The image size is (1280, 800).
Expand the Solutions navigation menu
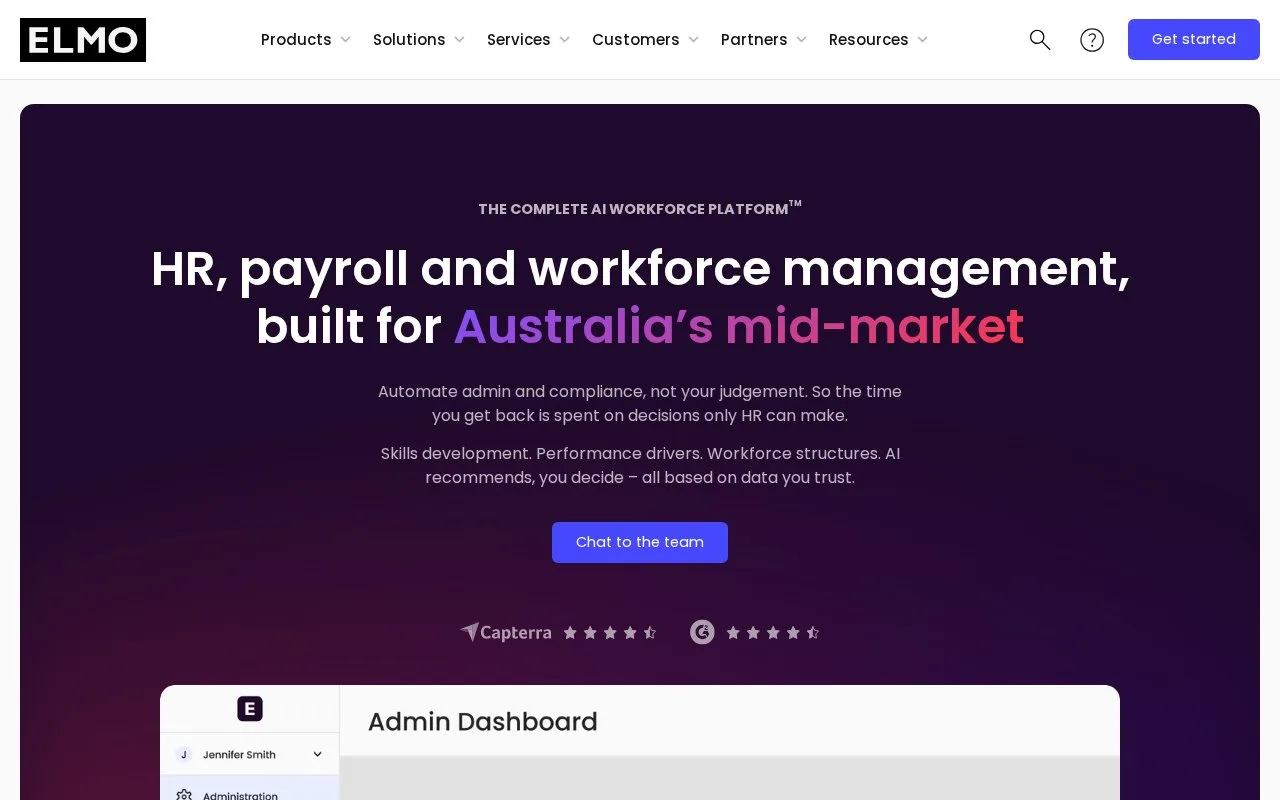tap(419, 40)
